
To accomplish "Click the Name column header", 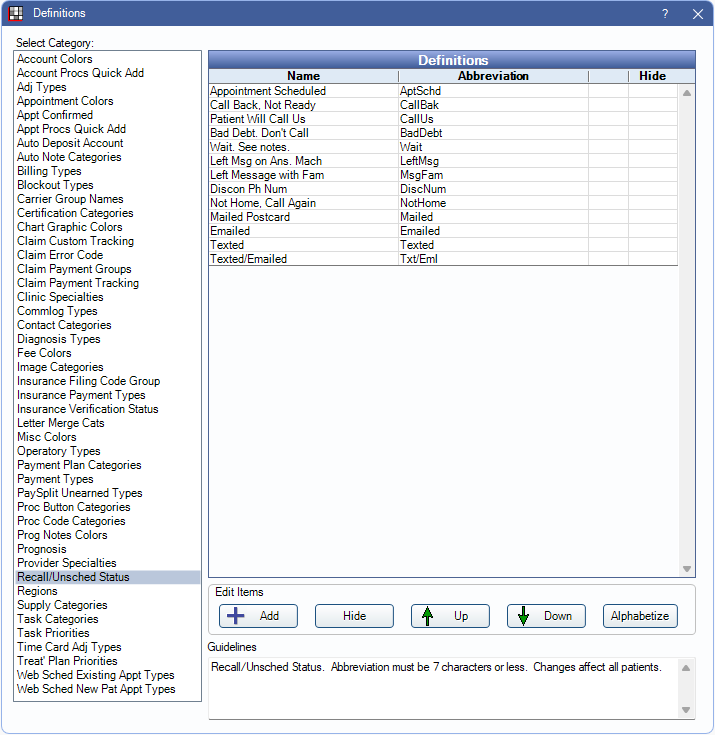I will 303,76.
